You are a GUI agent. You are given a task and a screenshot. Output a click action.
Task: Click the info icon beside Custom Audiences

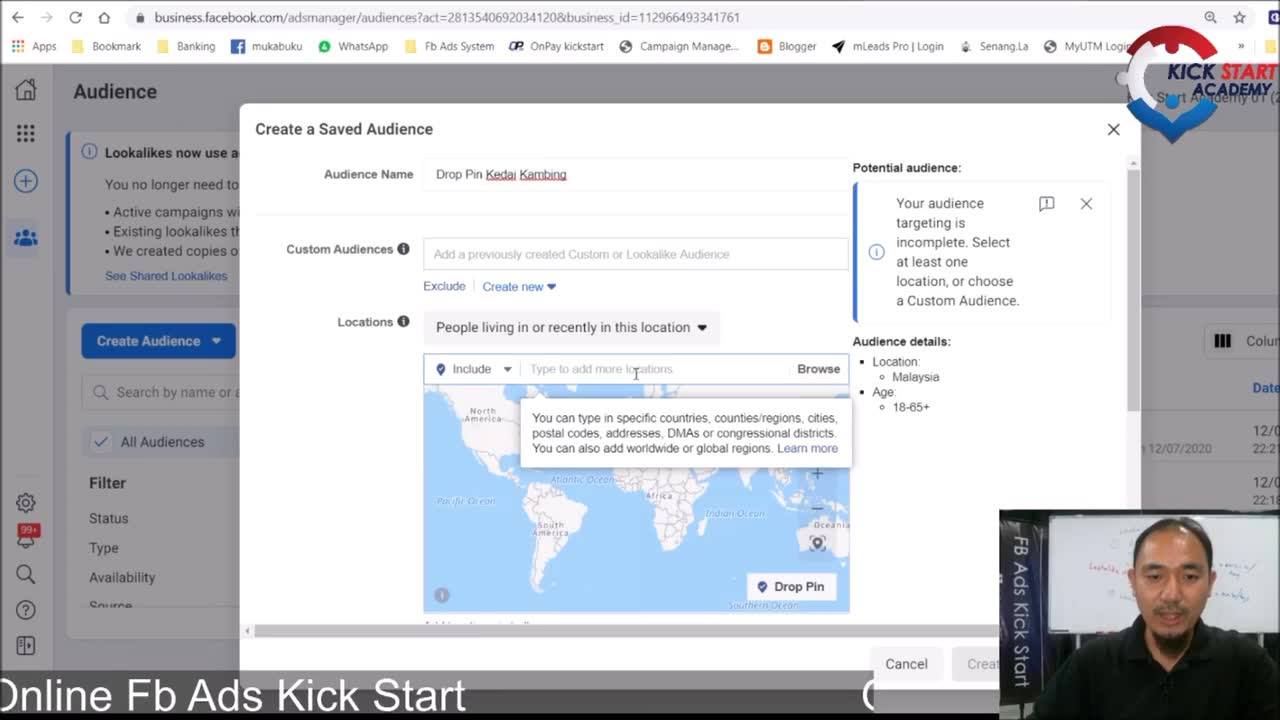point(403,249)
